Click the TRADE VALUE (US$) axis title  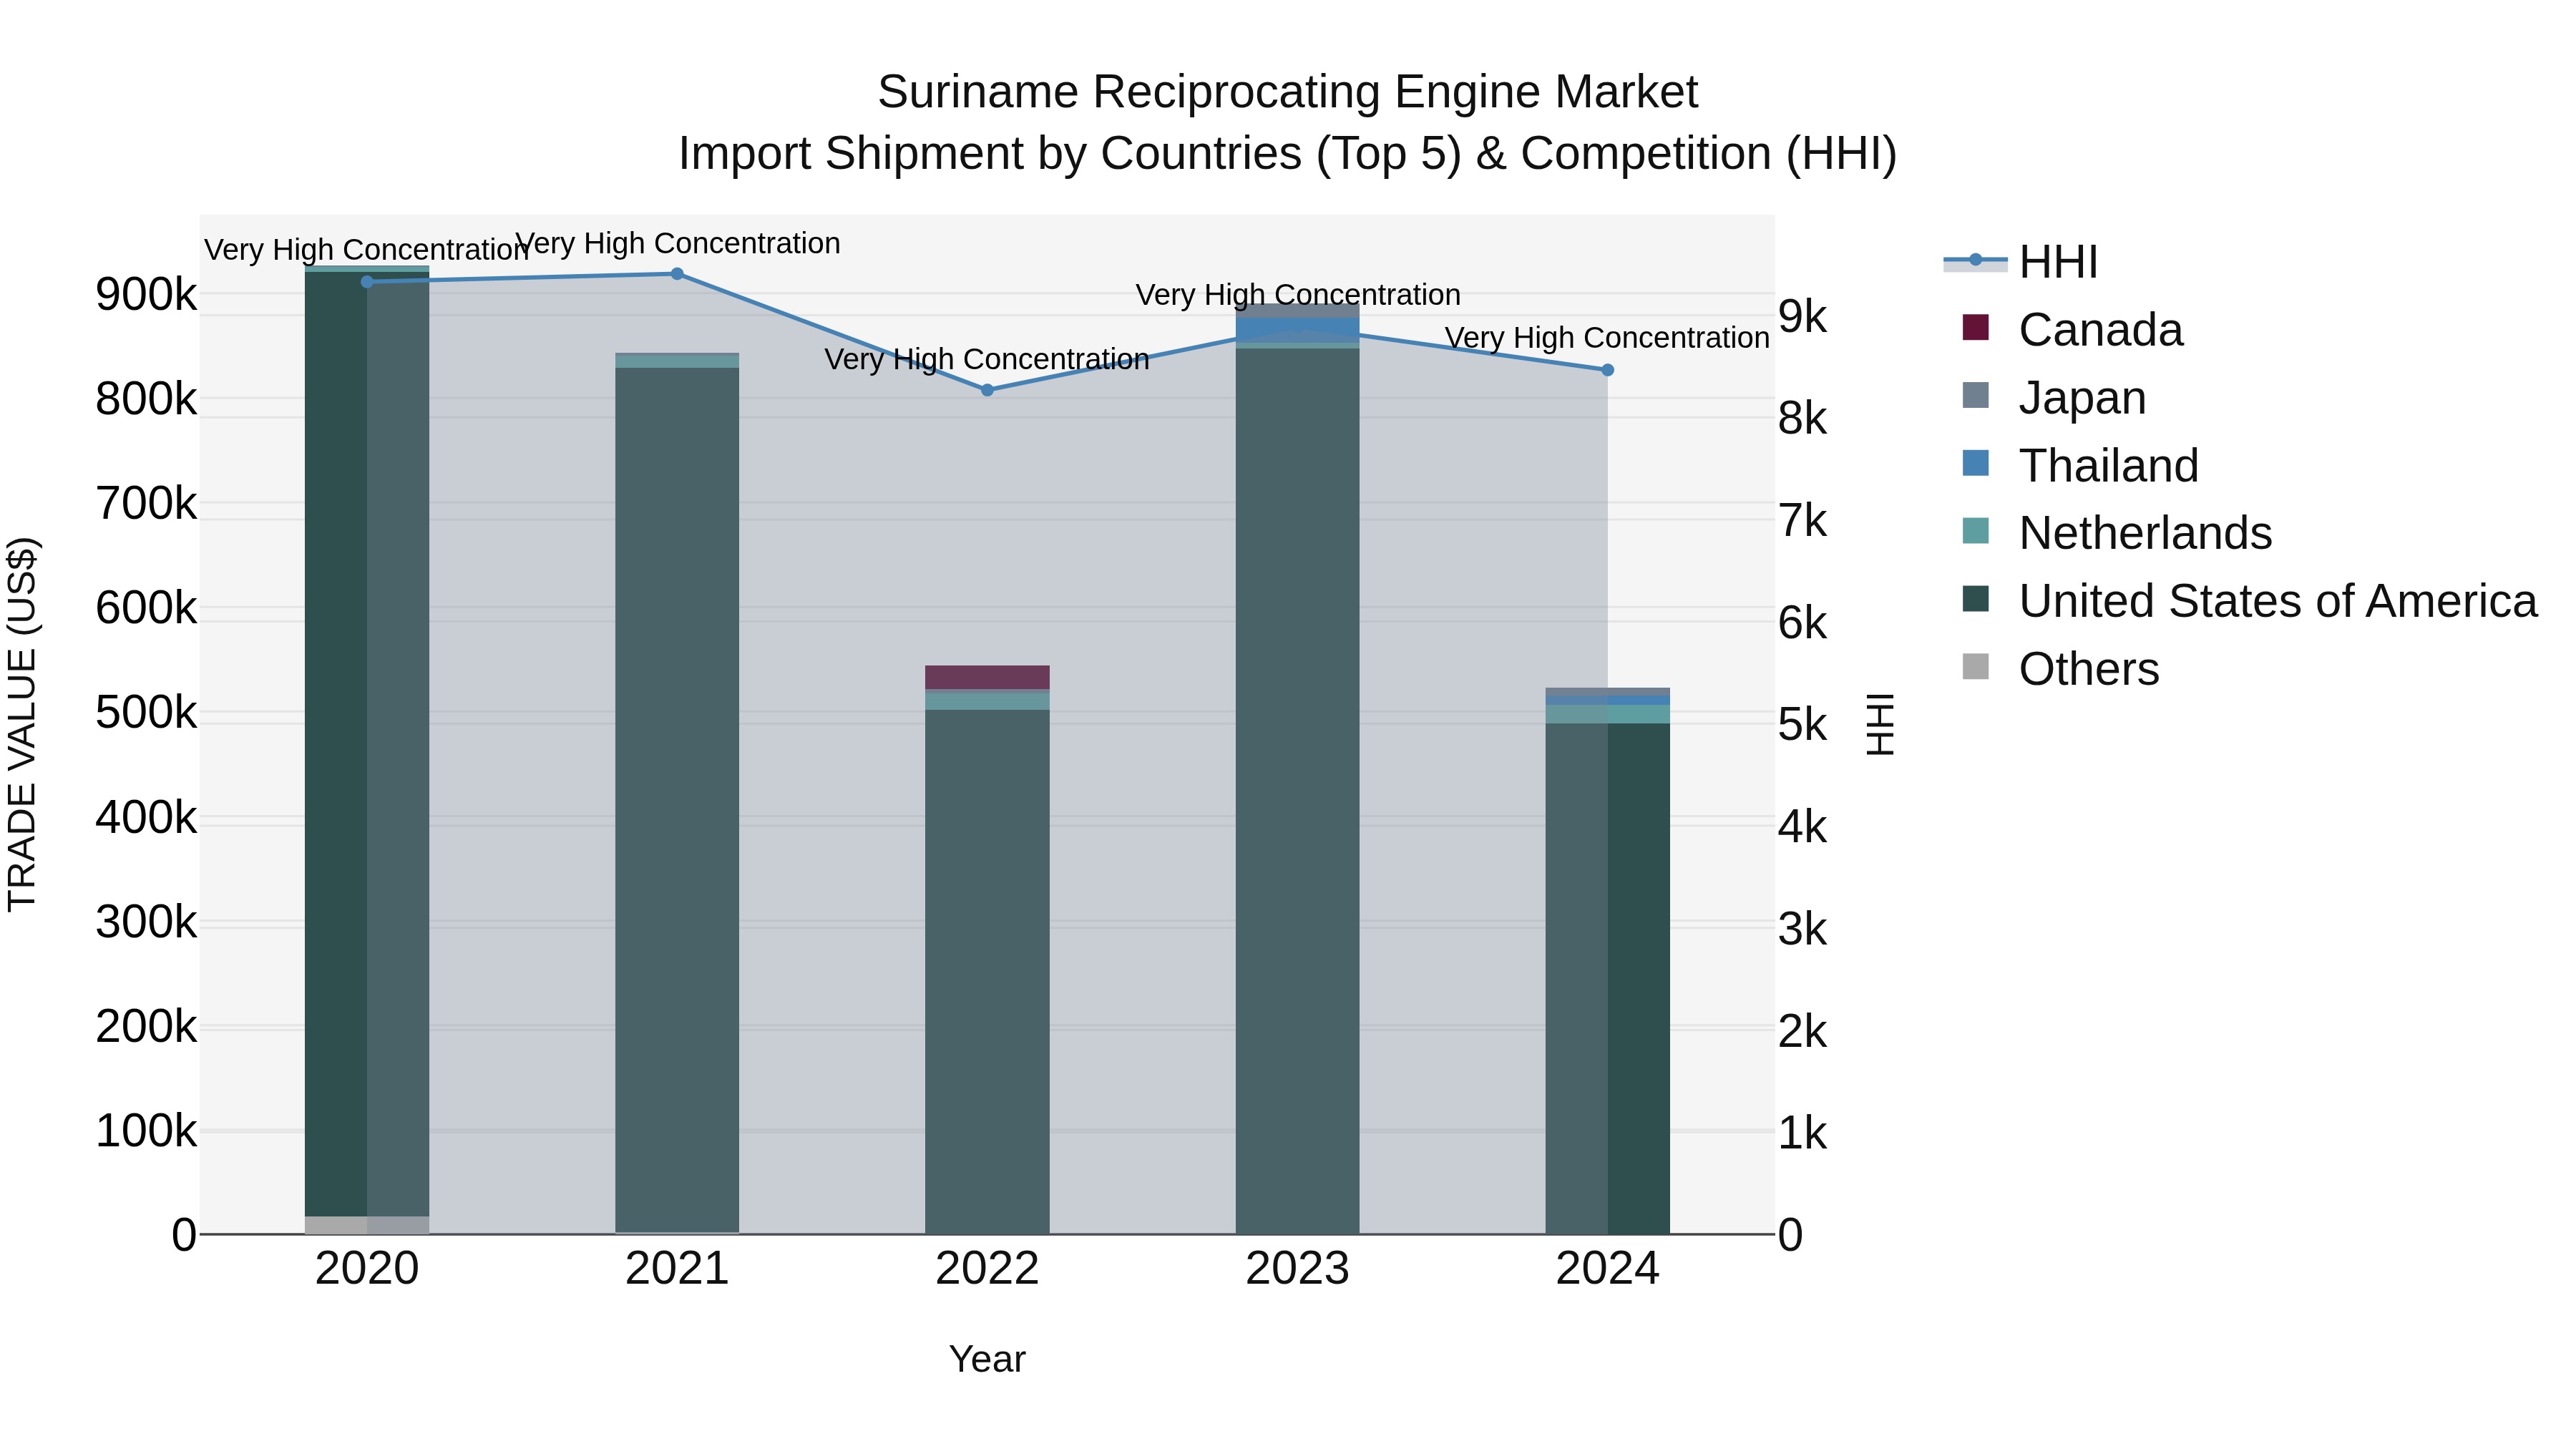tap(22, 724)
